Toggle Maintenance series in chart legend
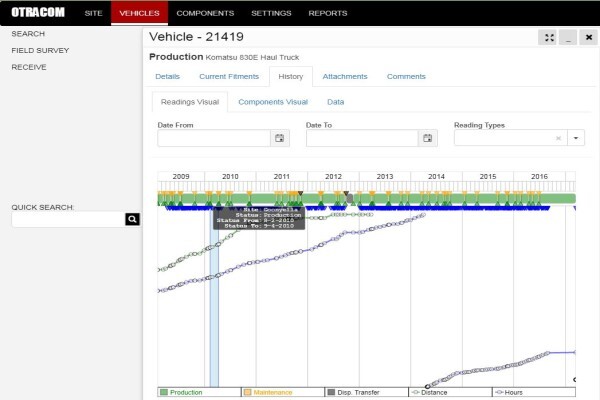The image size is (600, 400). pyautogui.click(x=283, y=392)
